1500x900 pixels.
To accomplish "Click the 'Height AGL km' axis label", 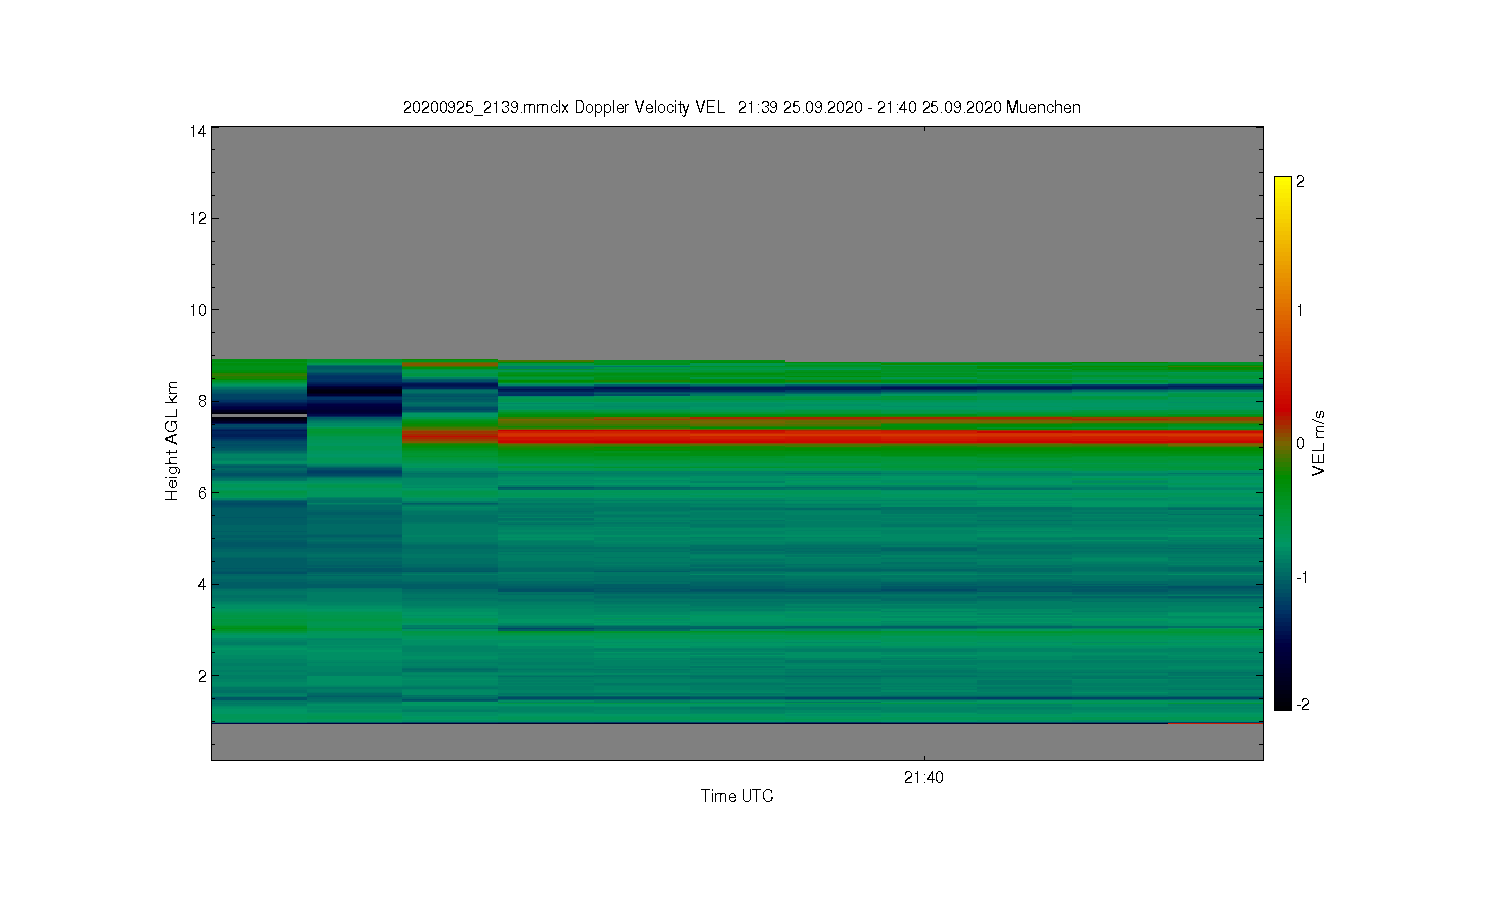I will [172, 441].
